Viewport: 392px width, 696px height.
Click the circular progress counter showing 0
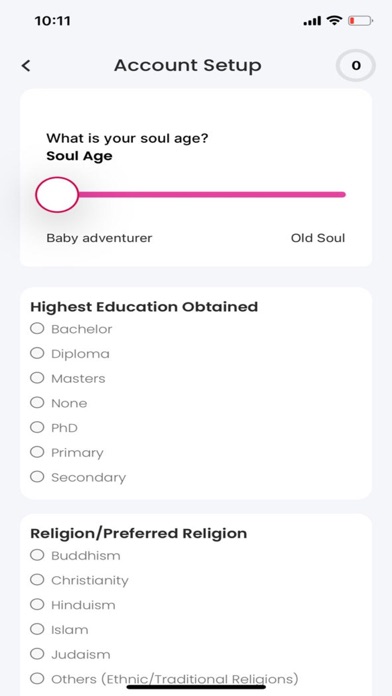click(356, 66)
